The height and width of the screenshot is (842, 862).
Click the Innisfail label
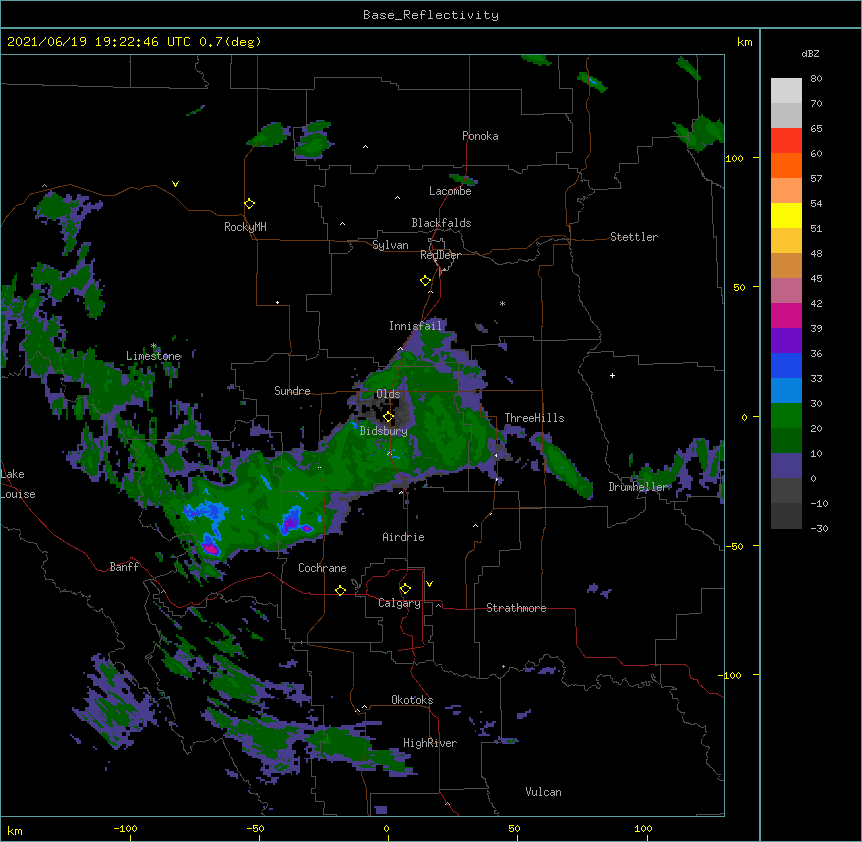click(x=416, y=326)
